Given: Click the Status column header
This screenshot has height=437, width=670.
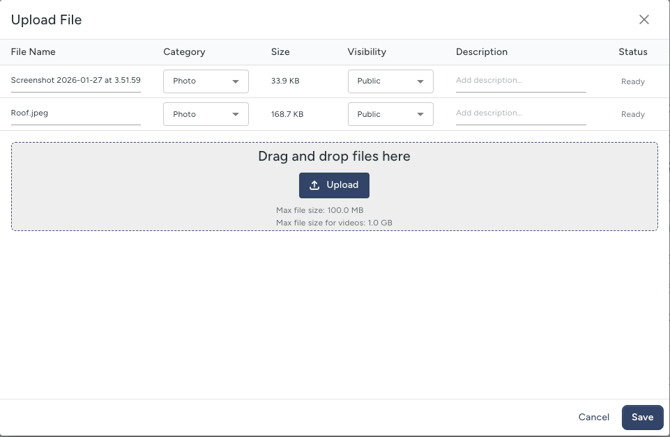Looking at the screenshot, I should [x=632, y=52].
